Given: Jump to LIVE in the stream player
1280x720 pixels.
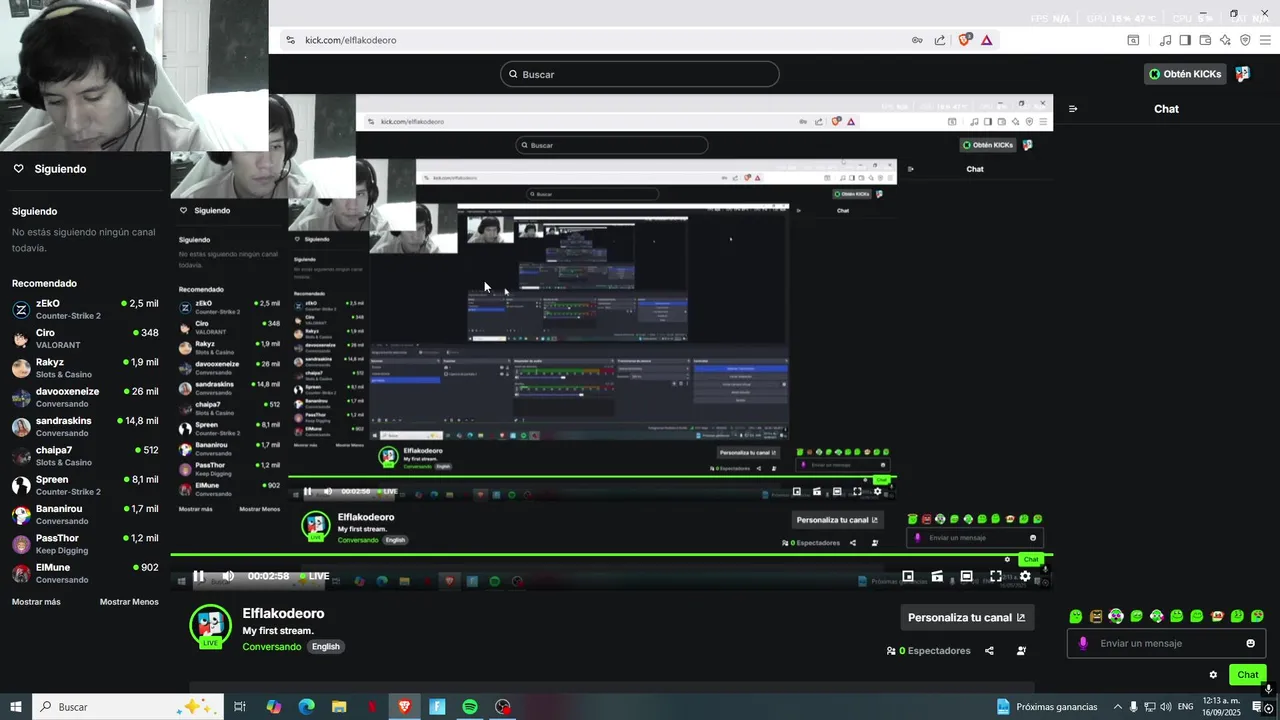Looking at the screenshot, I should pos(314,576).
